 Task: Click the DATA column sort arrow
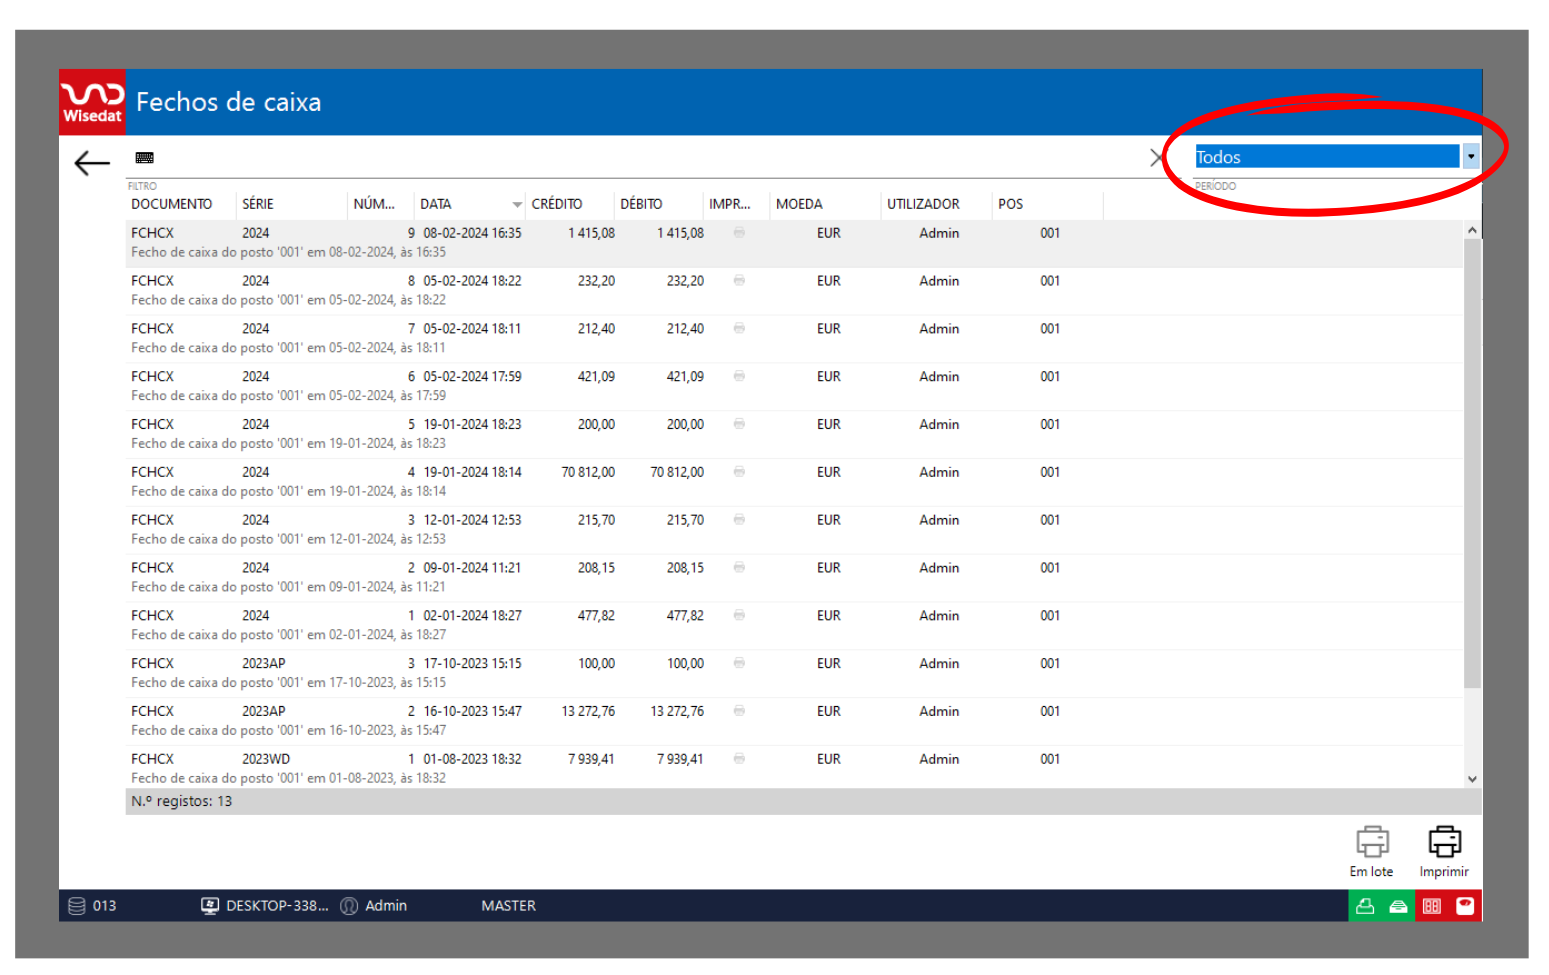[517, 205]
